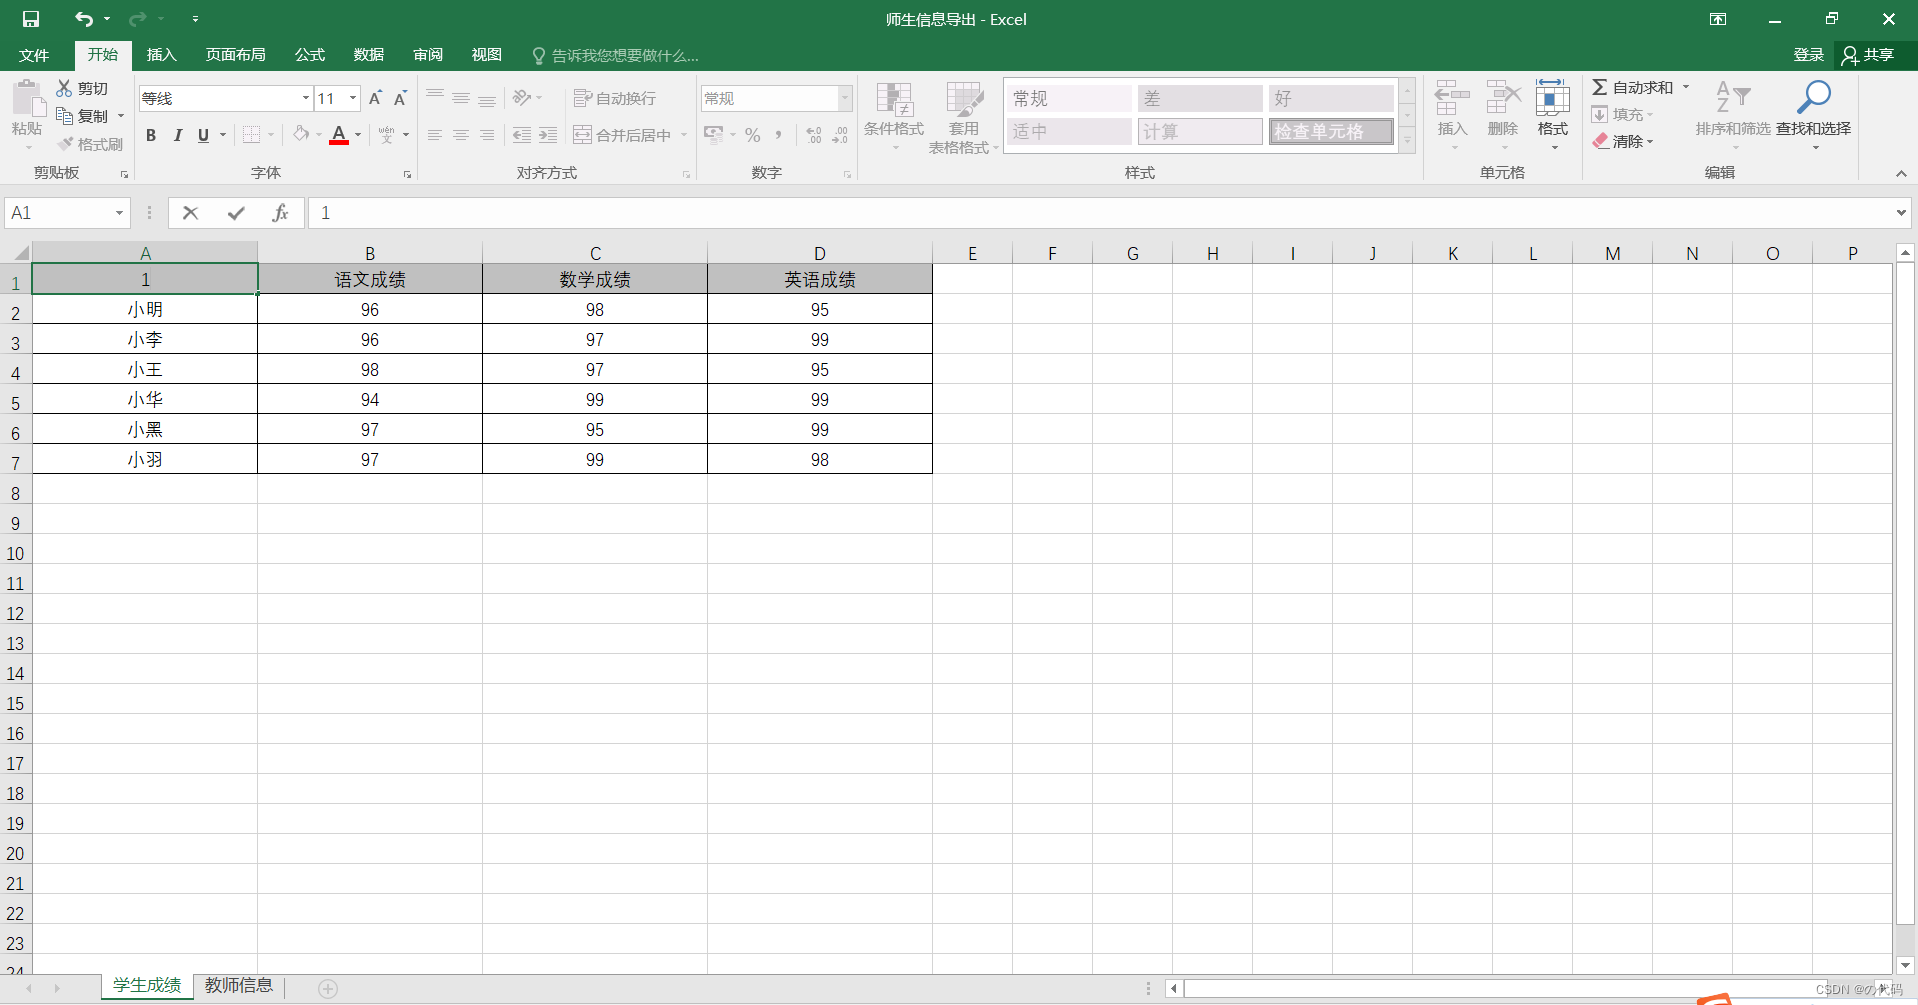This screenshot has width=1918, height=1005.
Task: Switch to the 数据 ribbon tab
Action: click(x=369, y=55)
